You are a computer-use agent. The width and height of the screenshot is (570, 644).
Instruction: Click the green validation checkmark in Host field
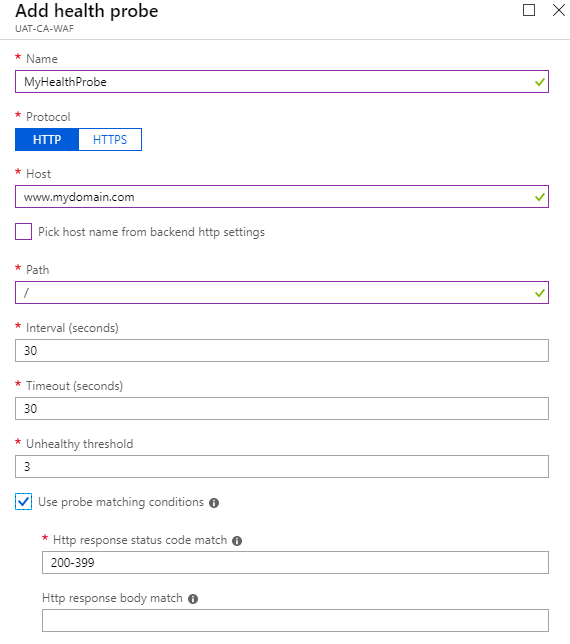pyautogui.click(x=540, y=197)
